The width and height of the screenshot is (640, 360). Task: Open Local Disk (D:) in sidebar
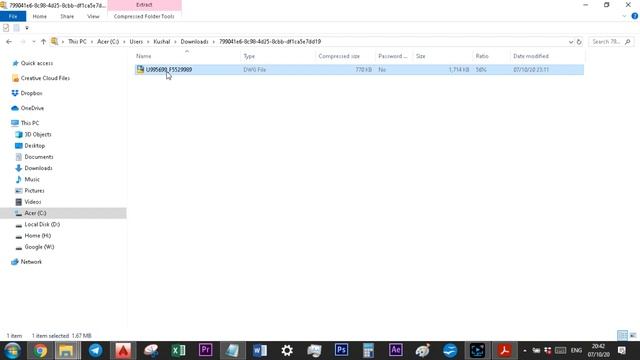(42, 224)
